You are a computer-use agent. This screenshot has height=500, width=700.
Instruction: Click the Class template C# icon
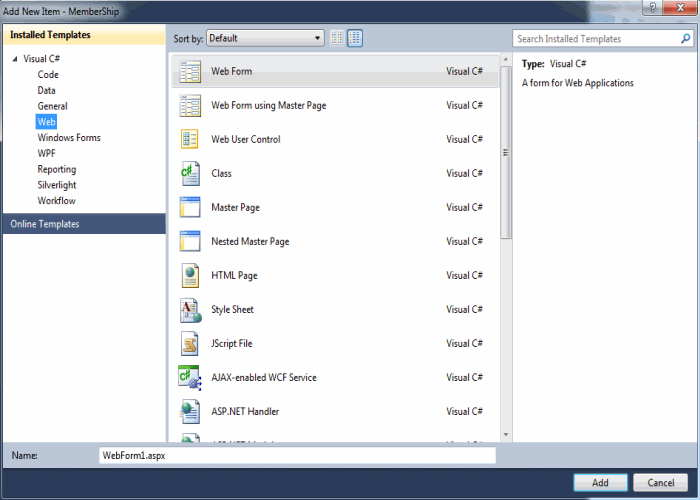tap(190, 173)
